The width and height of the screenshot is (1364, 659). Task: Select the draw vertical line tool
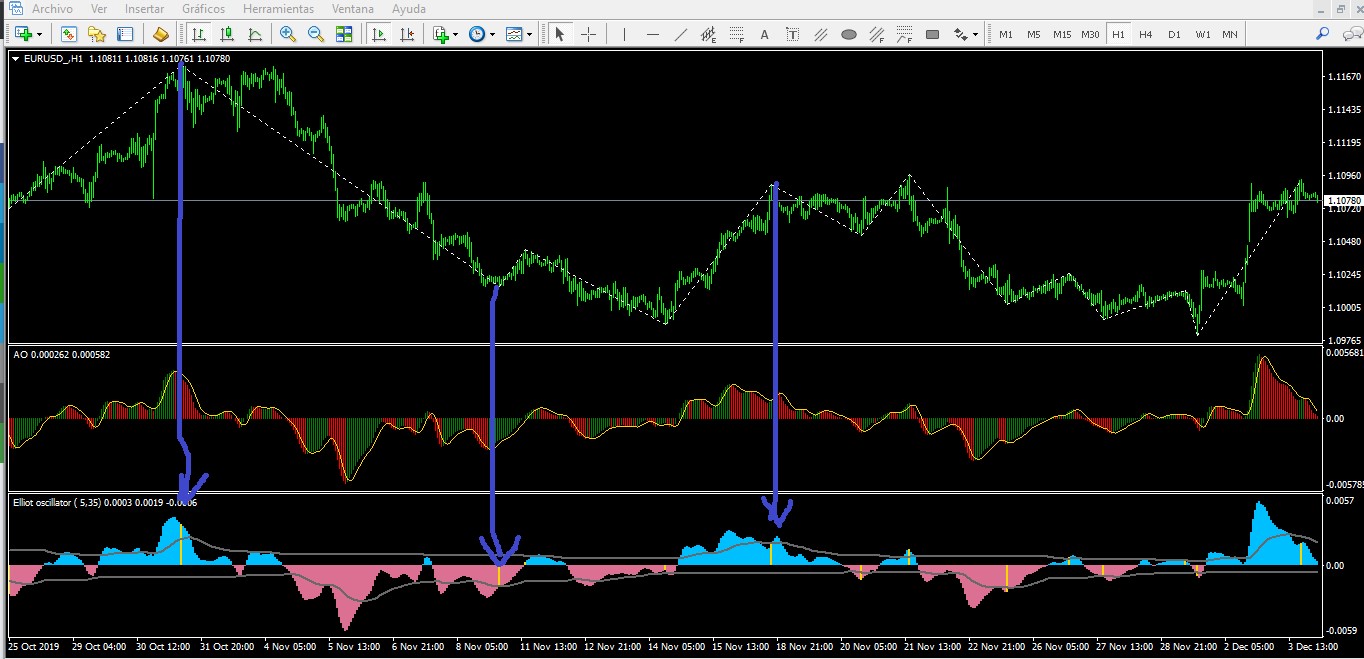tap(624, 34)
